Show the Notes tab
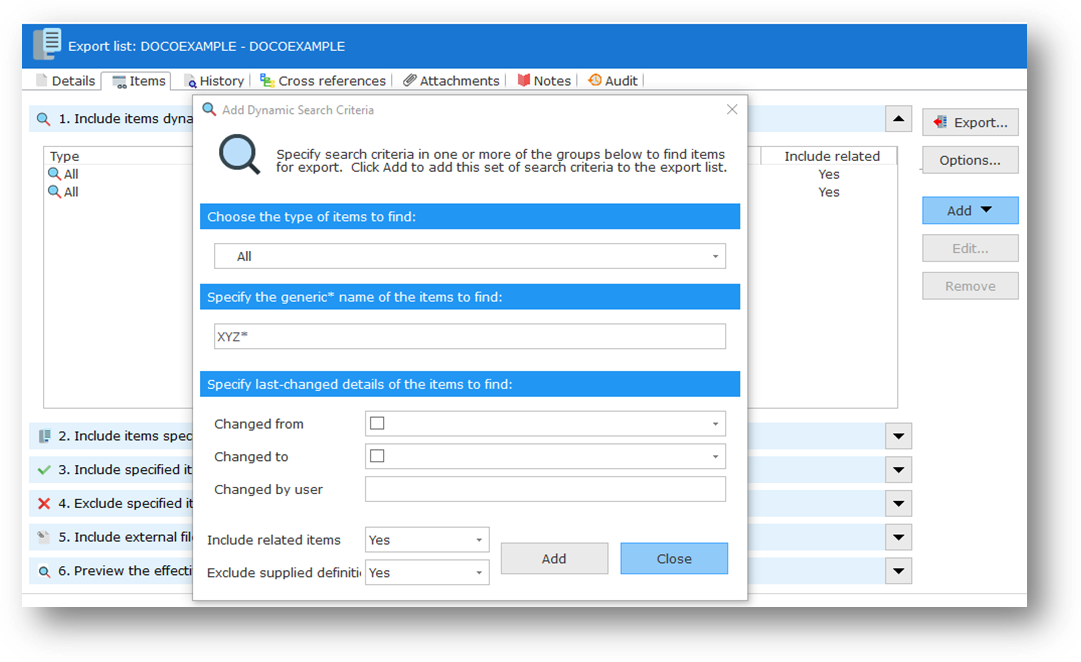The image size is (1081, 662). [545, 81]
